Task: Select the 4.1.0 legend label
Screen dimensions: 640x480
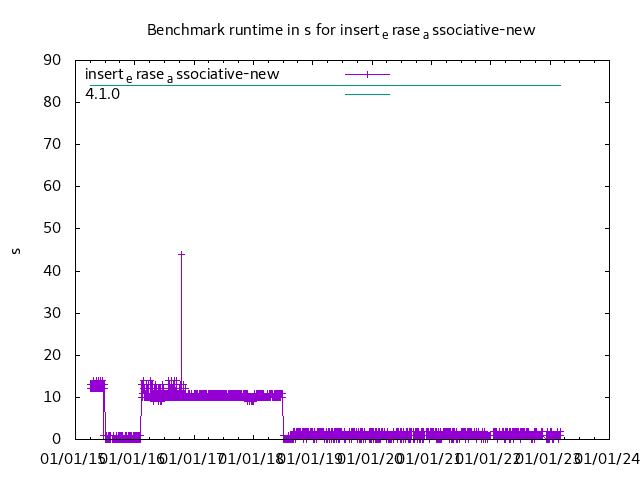Action: [102, 94]
